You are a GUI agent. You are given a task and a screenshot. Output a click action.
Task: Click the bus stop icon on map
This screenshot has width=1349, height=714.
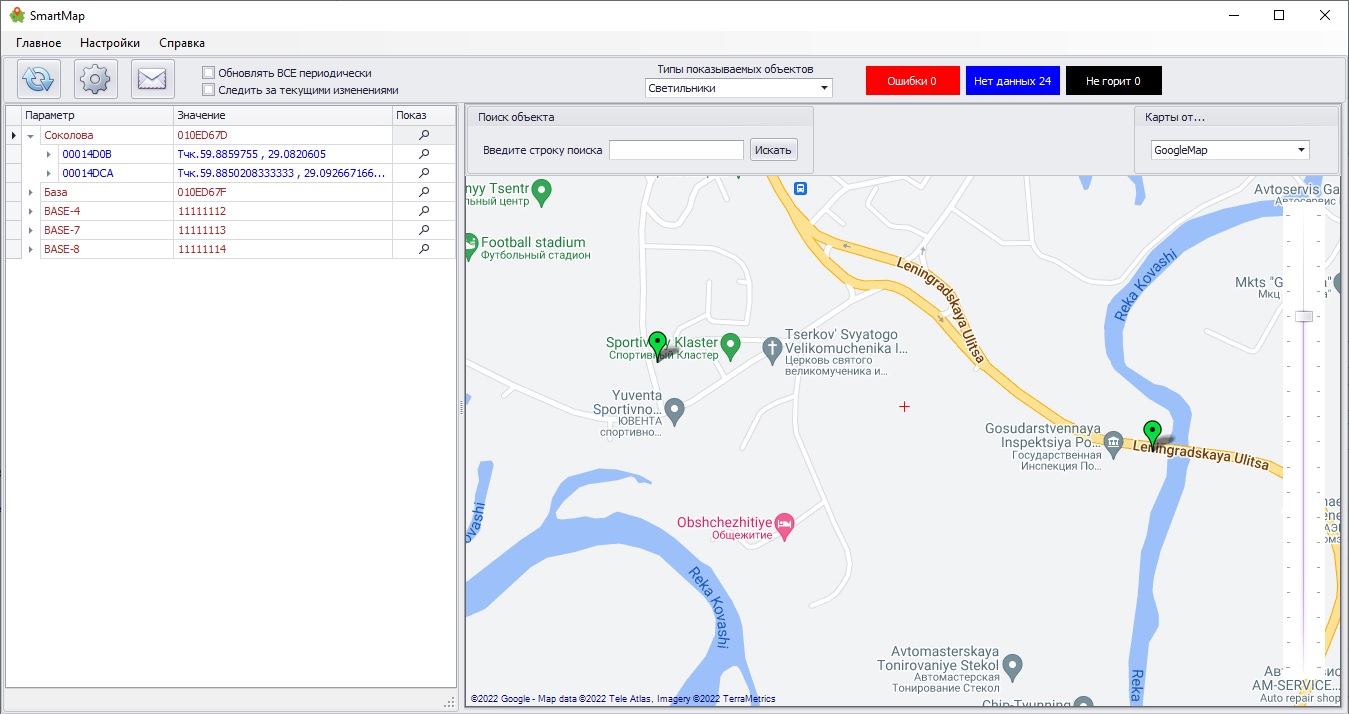pyautogui.click(x=800, y=187)
